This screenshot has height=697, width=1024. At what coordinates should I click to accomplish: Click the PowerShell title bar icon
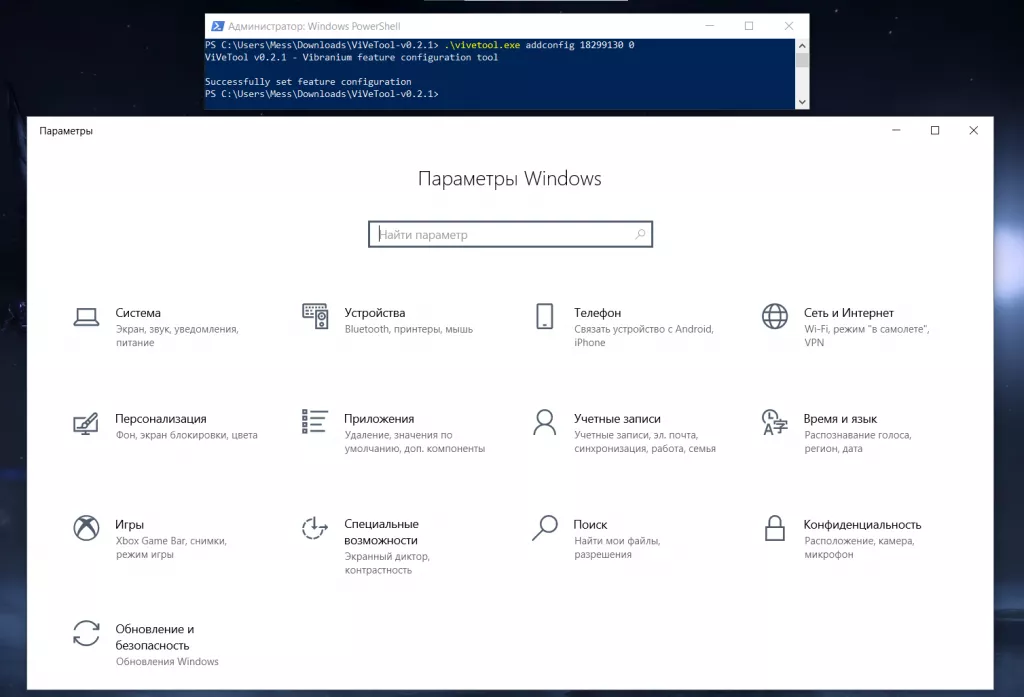pos(217,26)
